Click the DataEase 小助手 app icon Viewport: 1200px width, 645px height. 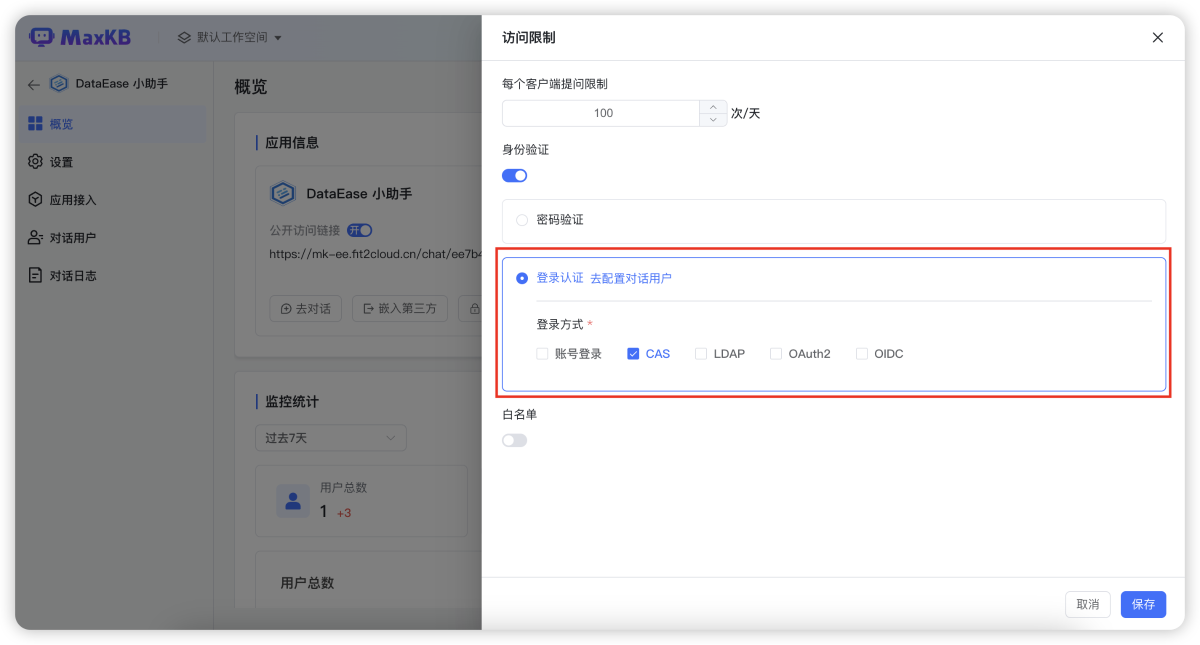(59, 83)
